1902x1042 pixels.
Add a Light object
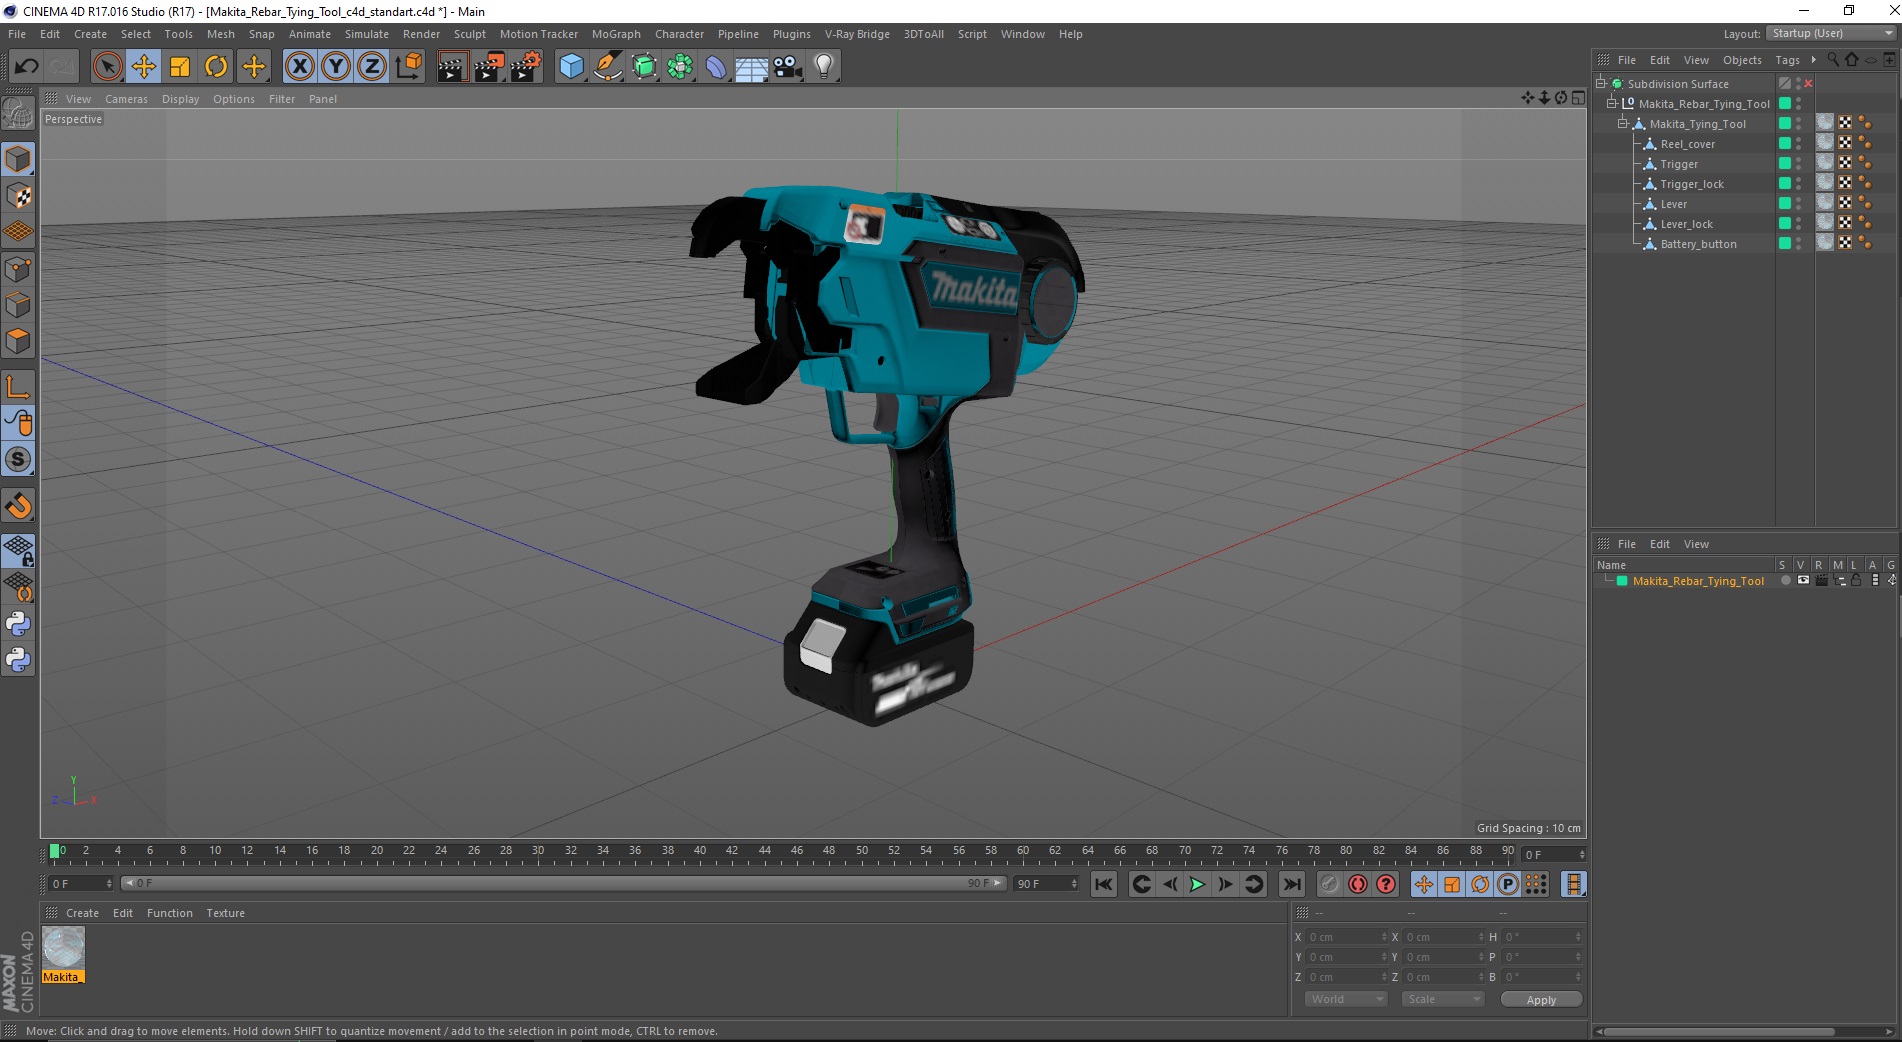(824, 67)
